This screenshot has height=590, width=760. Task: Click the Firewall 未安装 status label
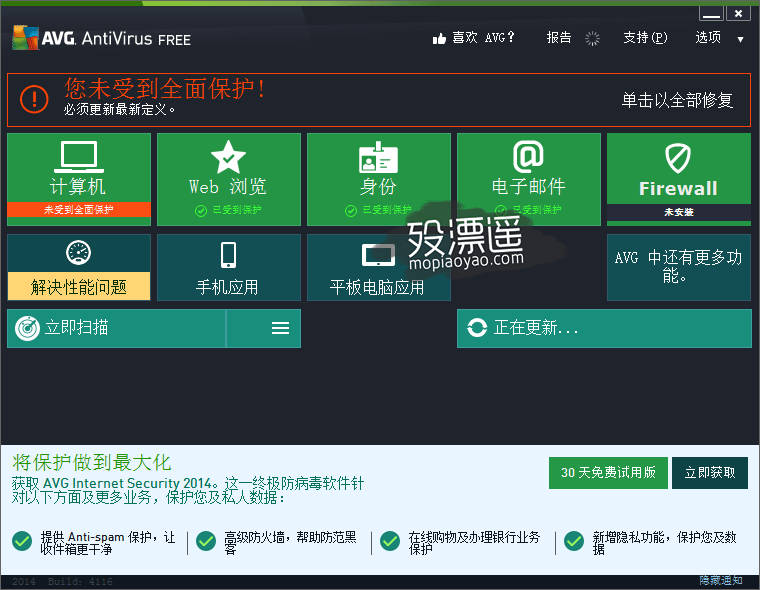[x=679, y=212]
